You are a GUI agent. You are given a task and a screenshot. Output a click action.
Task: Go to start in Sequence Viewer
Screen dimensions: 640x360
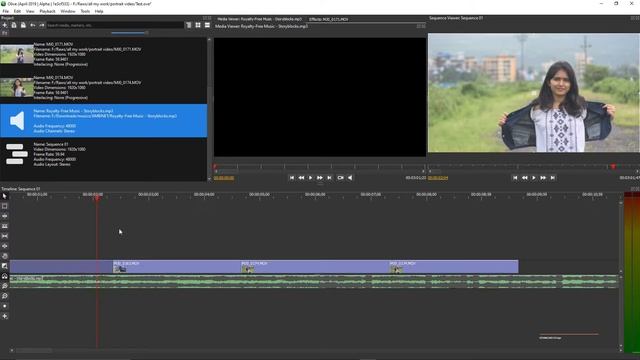[x=515, y=178]
